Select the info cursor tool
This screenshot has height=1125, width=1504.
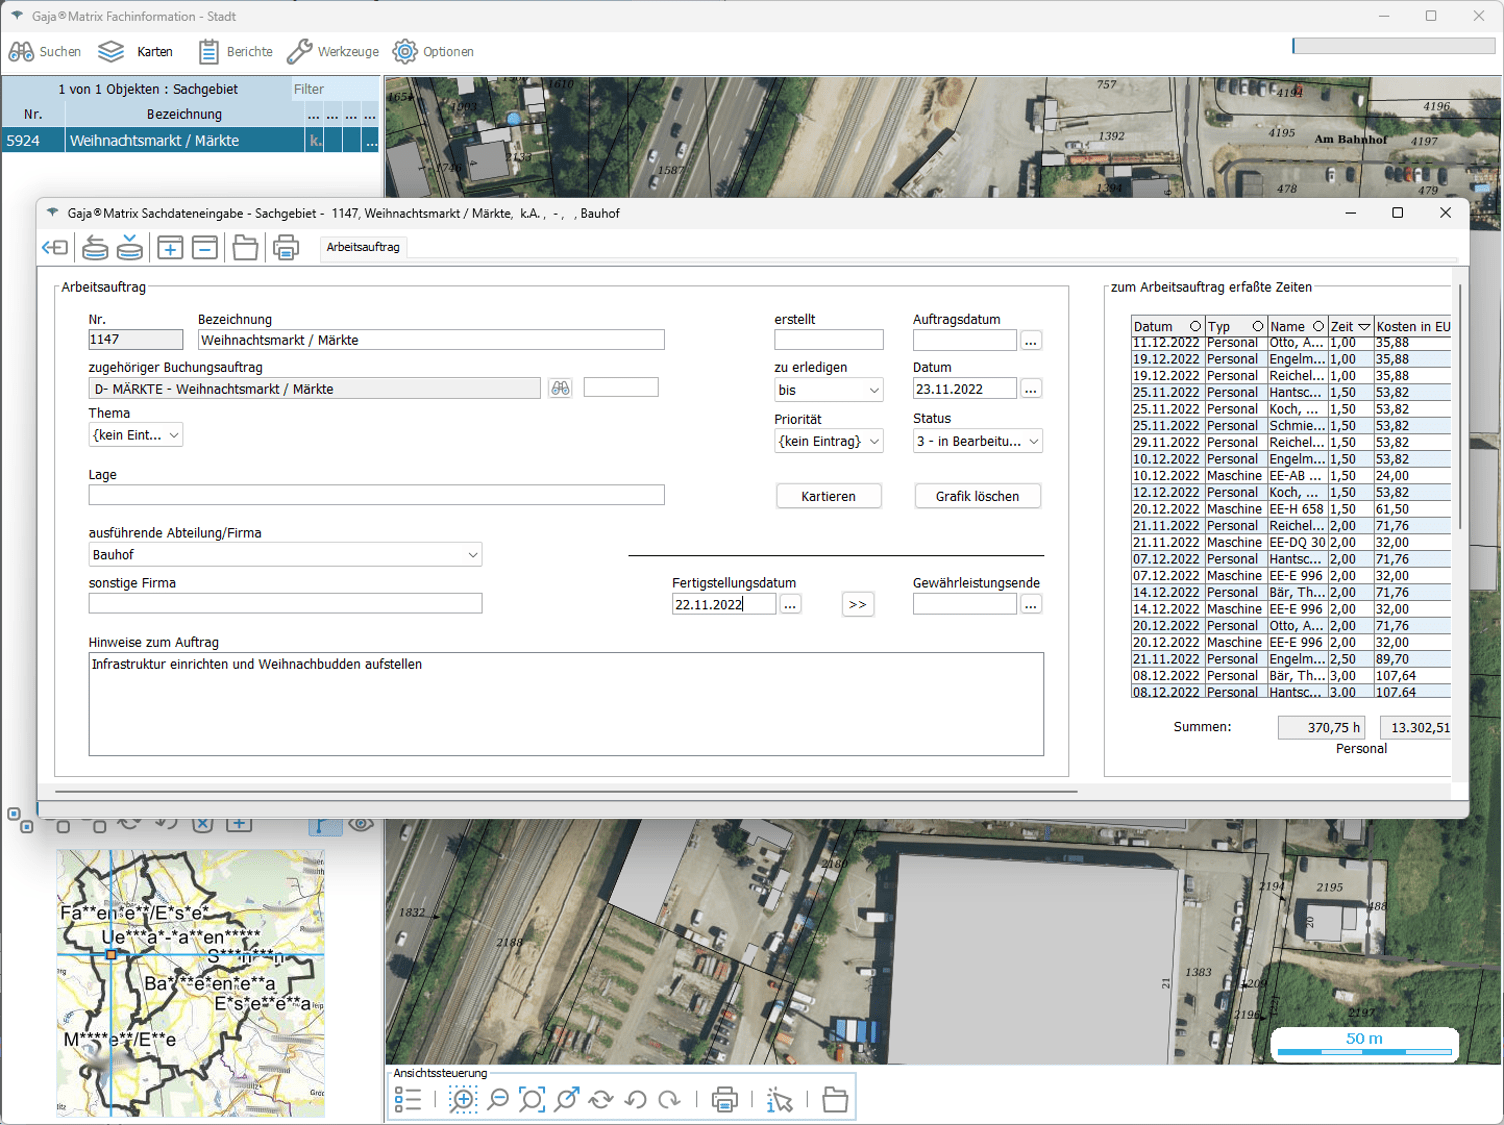click(x=779, y=1100)
